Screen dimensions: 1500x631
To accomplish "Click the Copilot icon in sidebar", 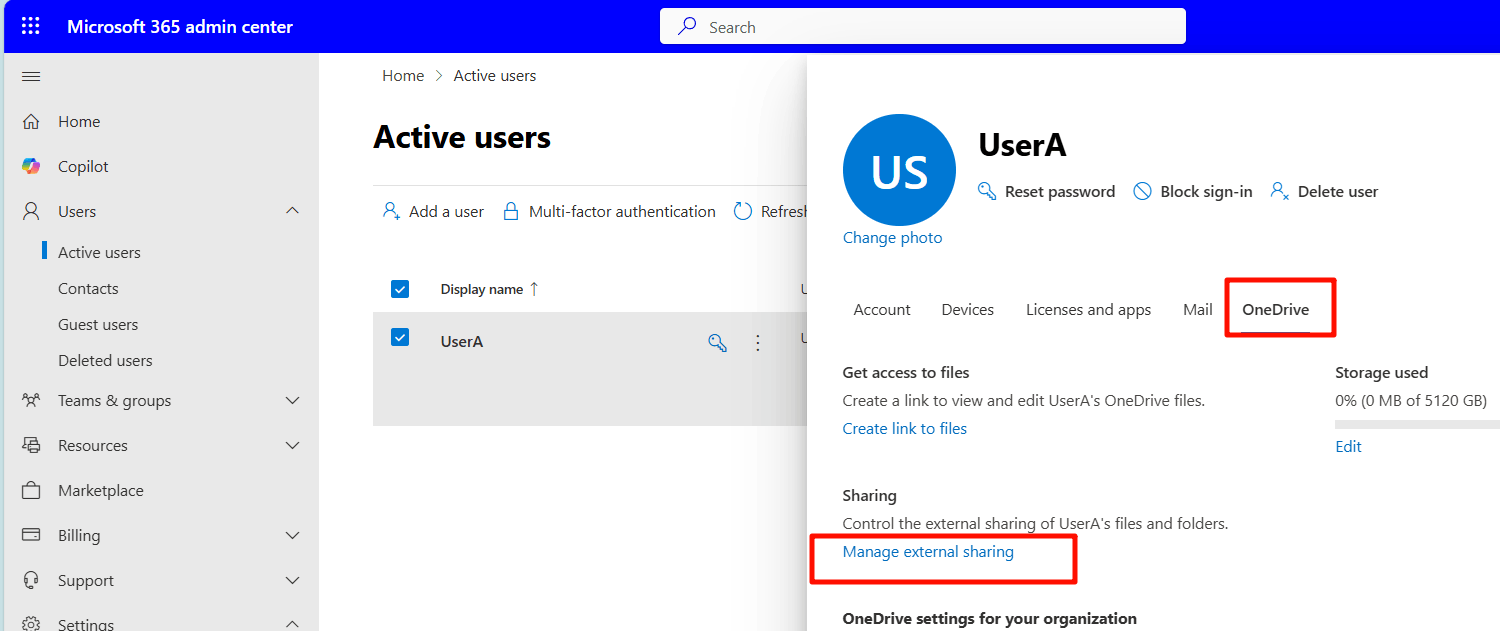I will [31, 166].
